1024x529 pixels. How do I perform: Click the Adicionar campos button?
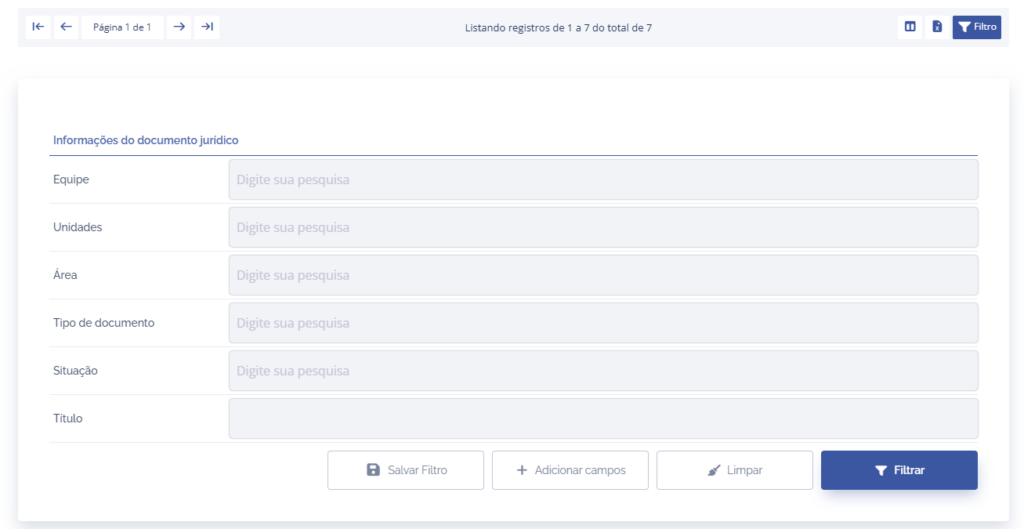point(570,470)
